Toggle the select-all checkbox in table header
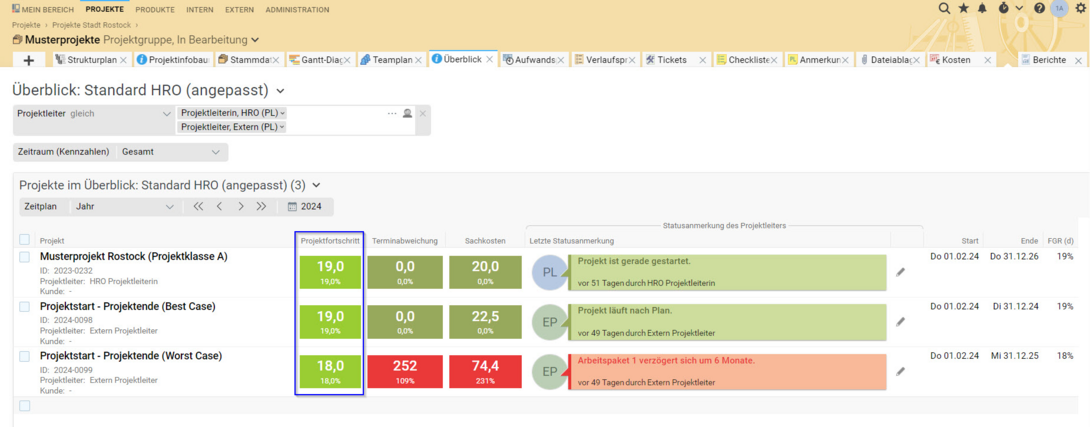 [x=25, y=240]
